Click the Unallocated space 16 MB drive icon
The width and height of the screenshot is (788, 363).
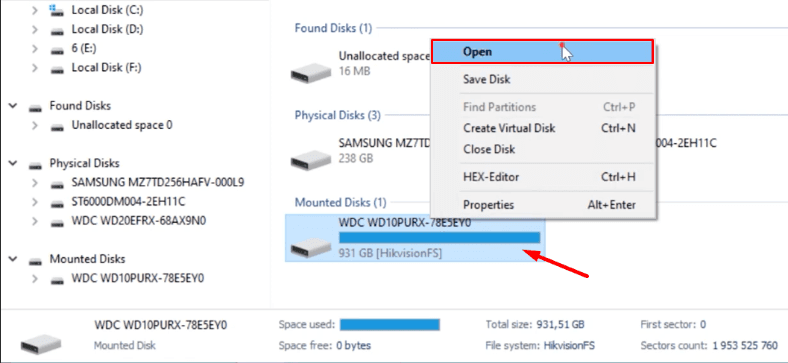(310, 74)
